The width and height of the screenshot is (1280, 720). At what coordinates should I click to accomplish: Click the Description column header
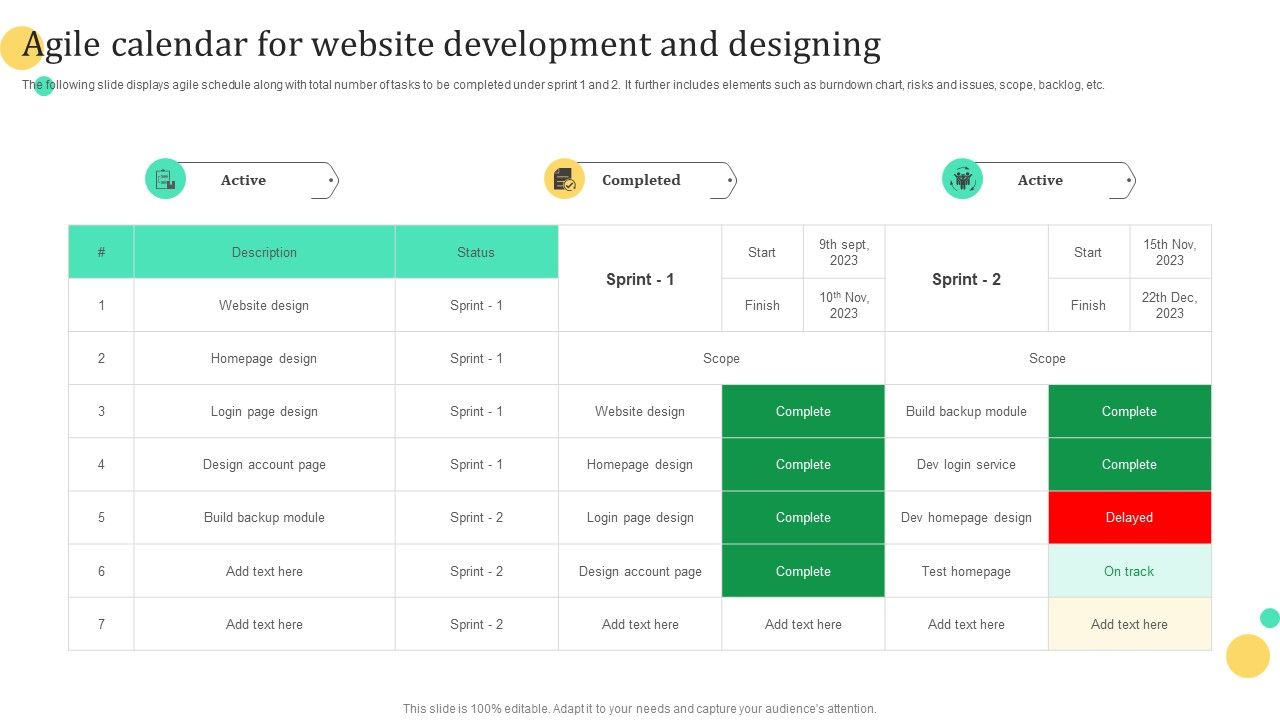[x=264, y=252]
